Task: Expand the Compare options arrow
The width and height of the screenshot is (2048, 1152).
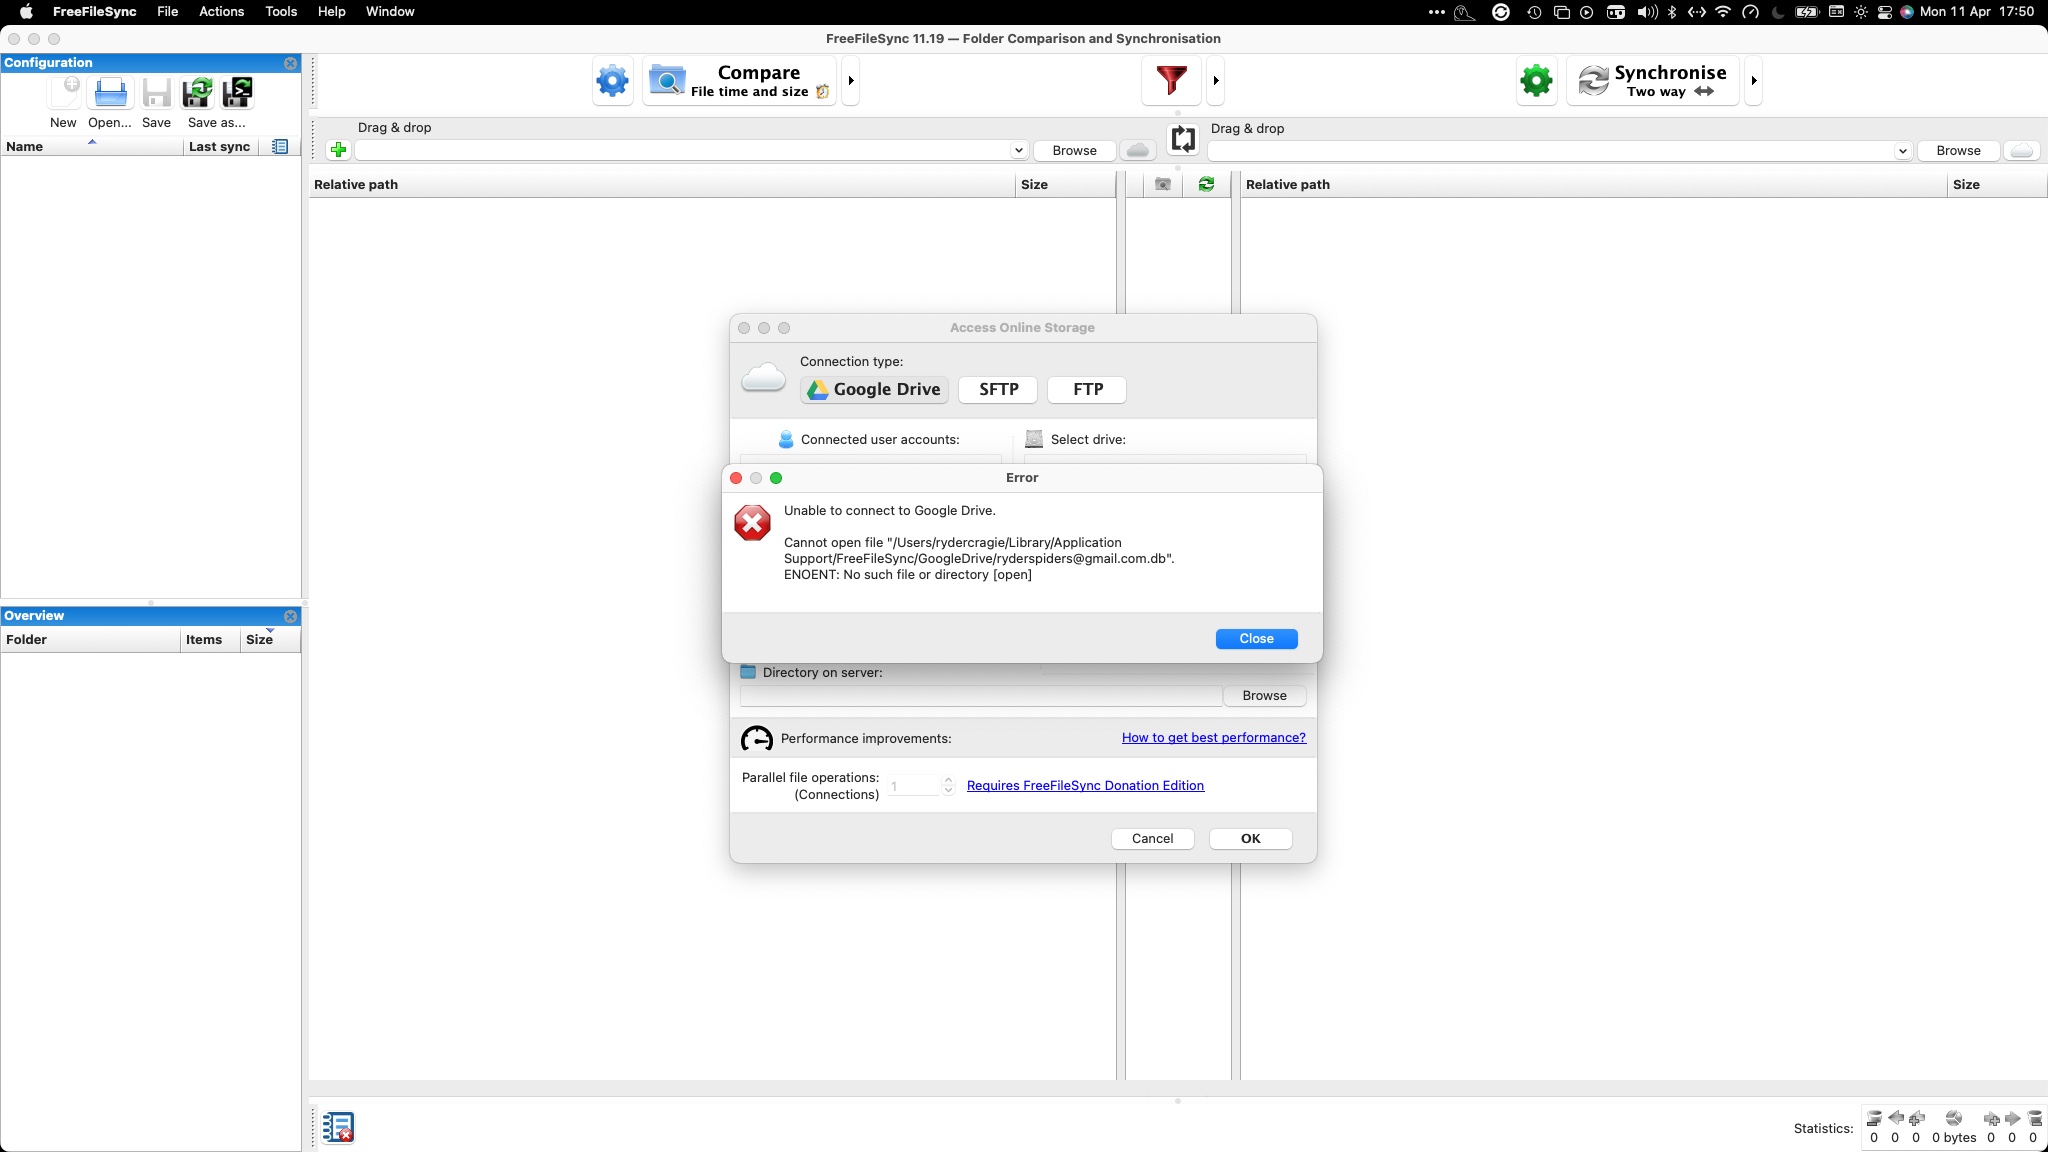Action: [x=851, y=80]
